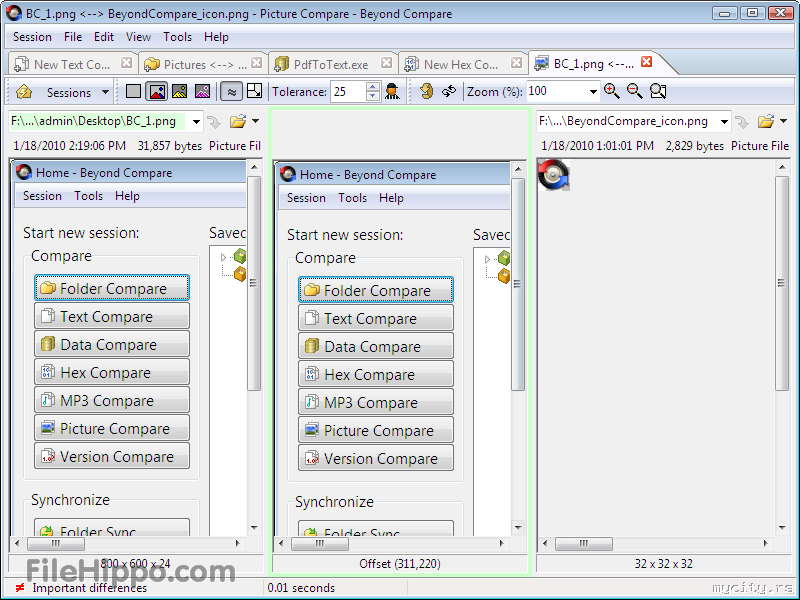This screenshot has width=800, height=600.
Task: Click the left pane load-file arrow icon
Action: click(214, 122)
